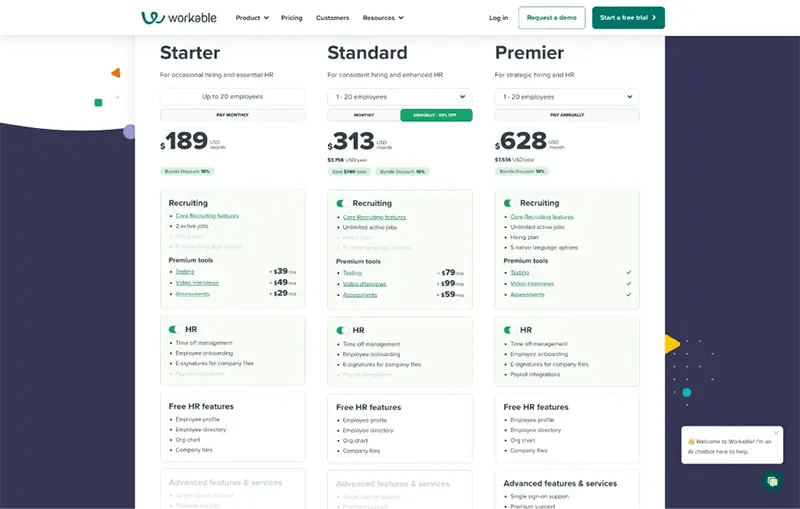Toggle HR in the Premier plan
This screenshot has height=509, width=800.
(510, 330)
